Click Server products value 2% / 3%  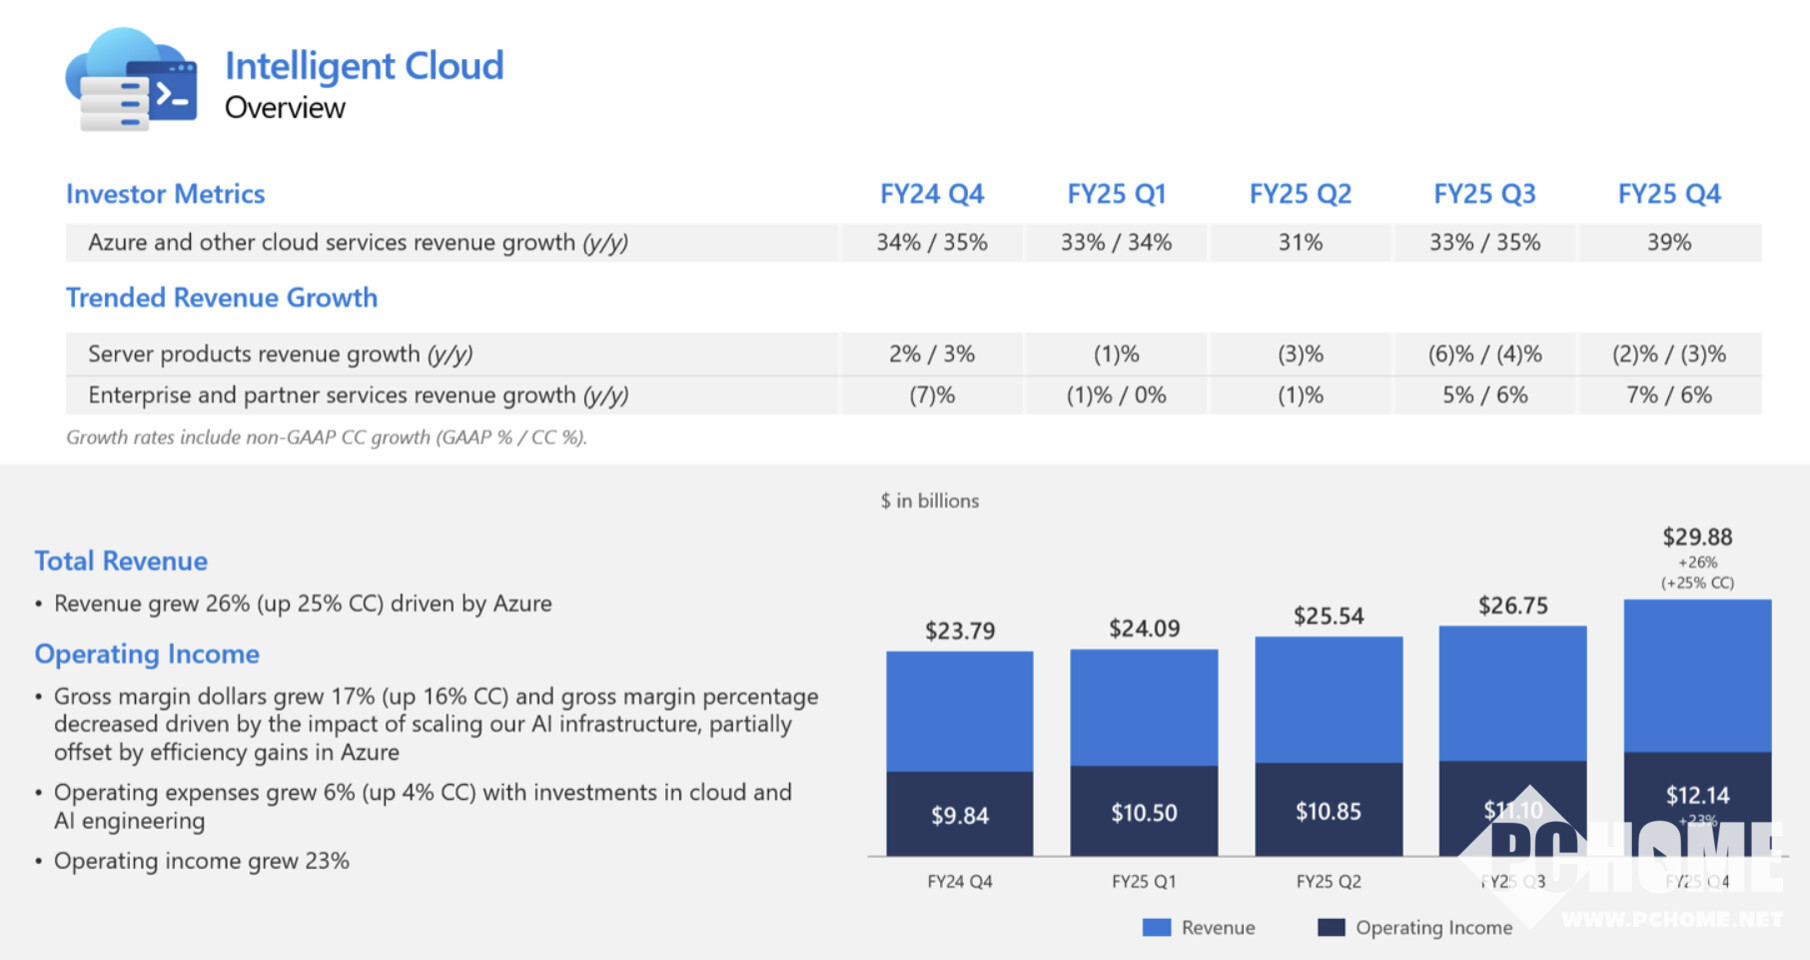[932, 354]
